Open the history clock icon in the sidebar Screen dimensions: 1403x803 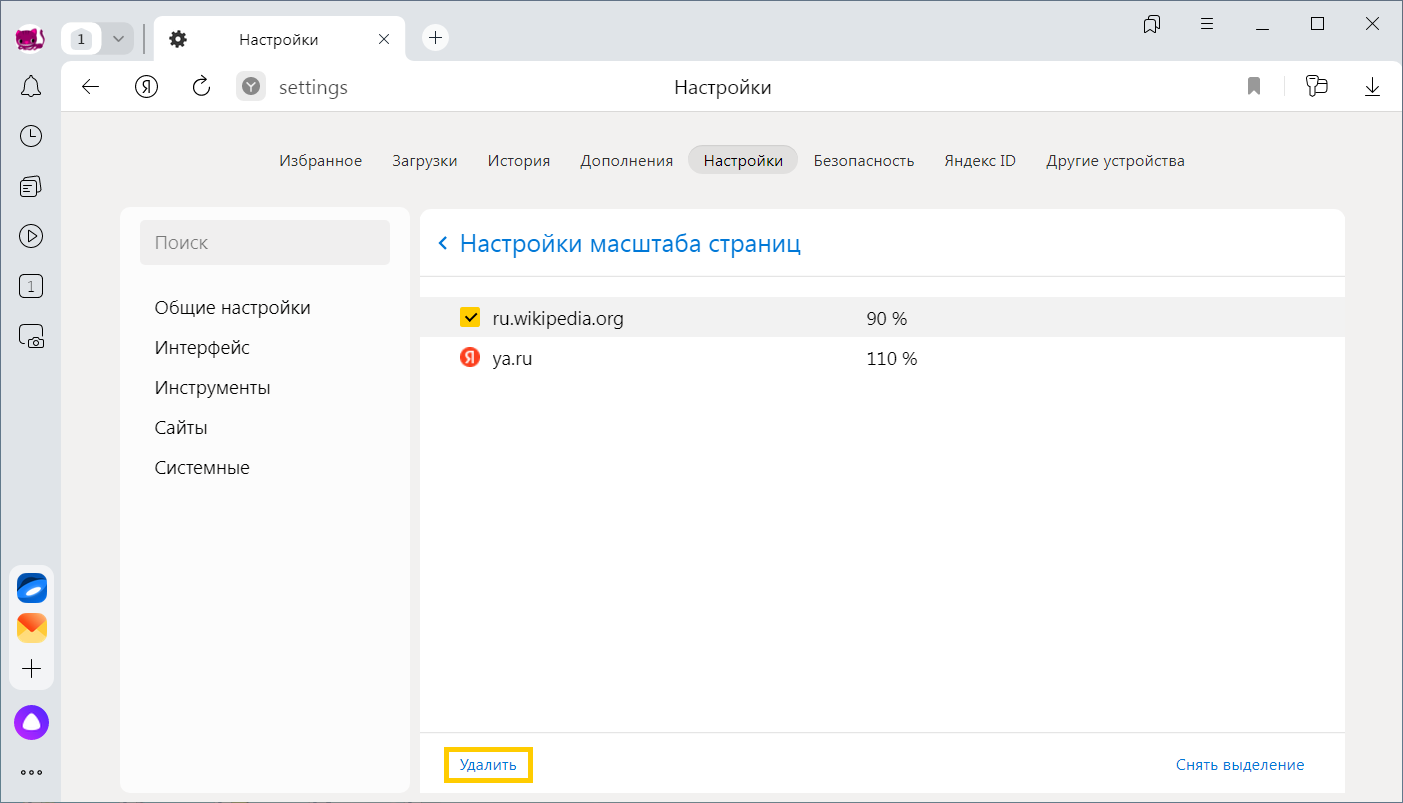(x=31, y=136)
